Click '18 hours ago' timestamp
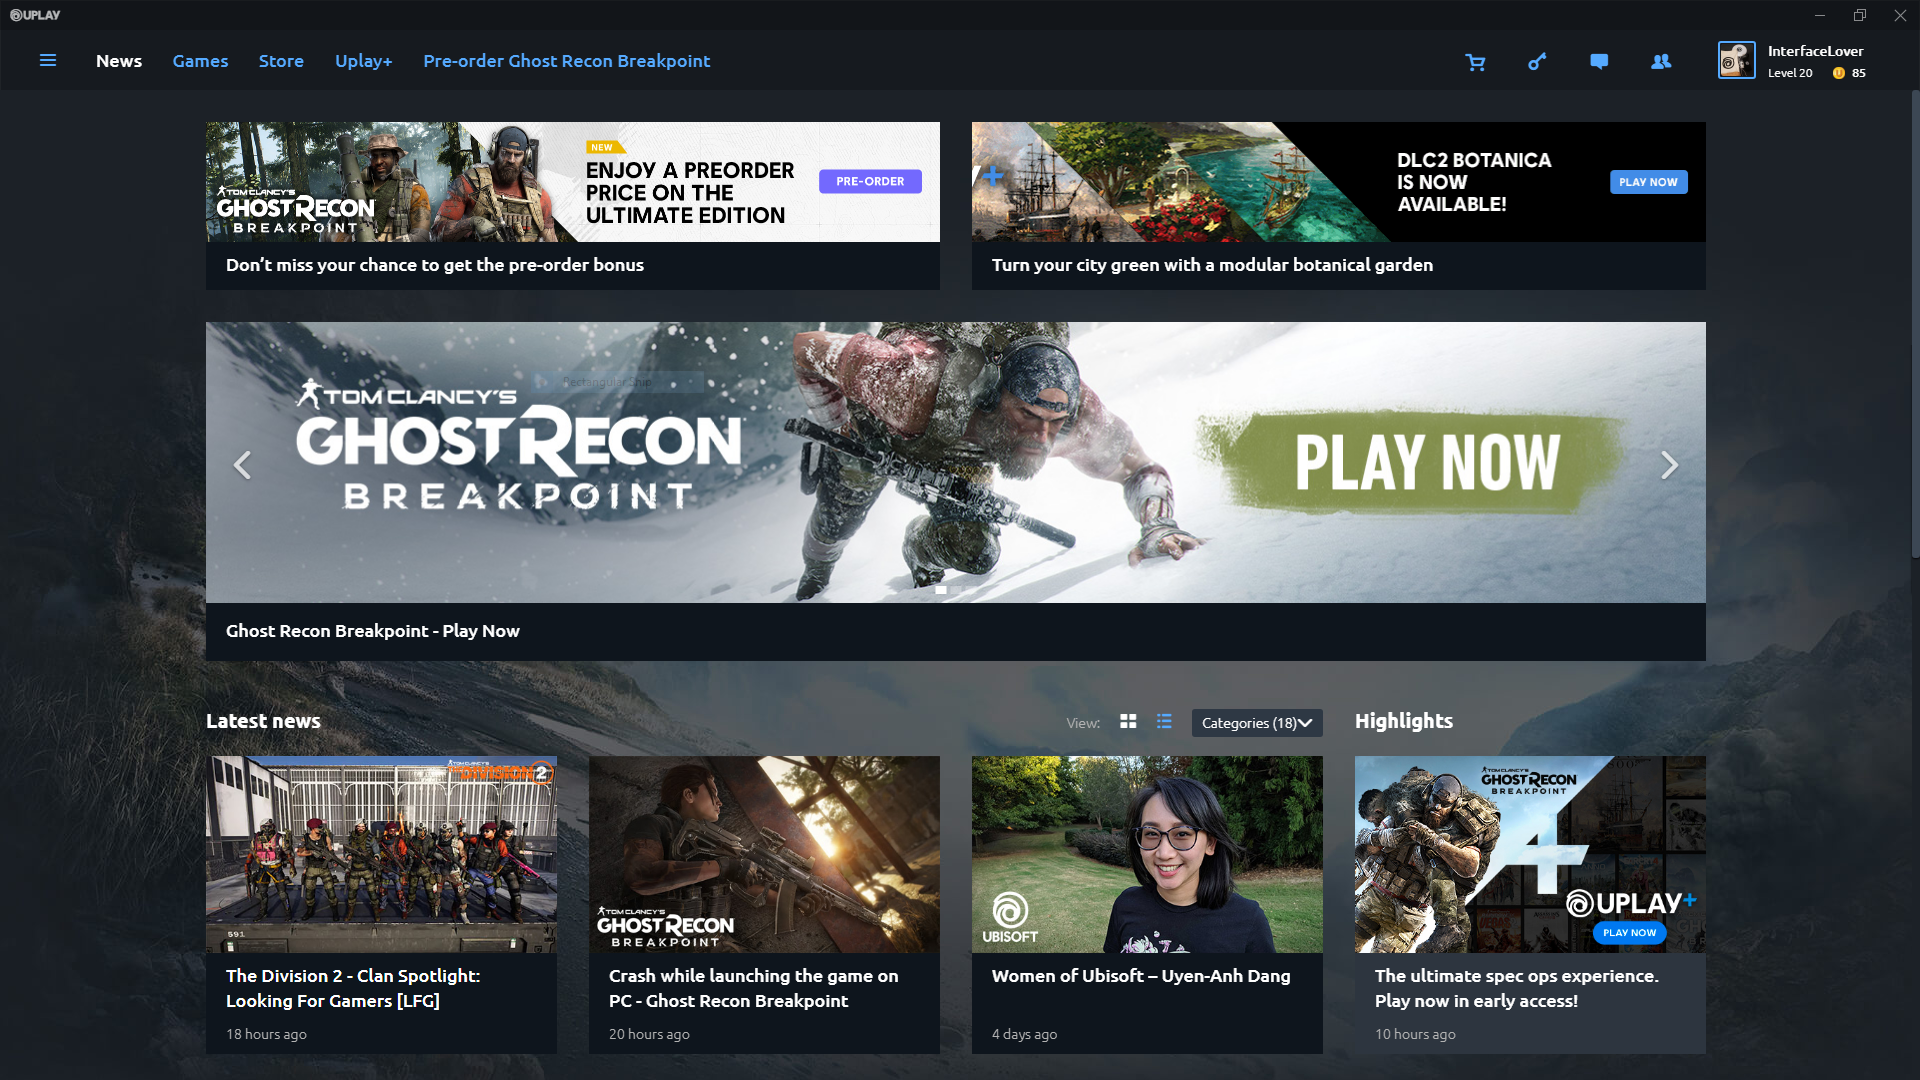This screenshot has width=1920, height=1080. [x=266, y=1034]
